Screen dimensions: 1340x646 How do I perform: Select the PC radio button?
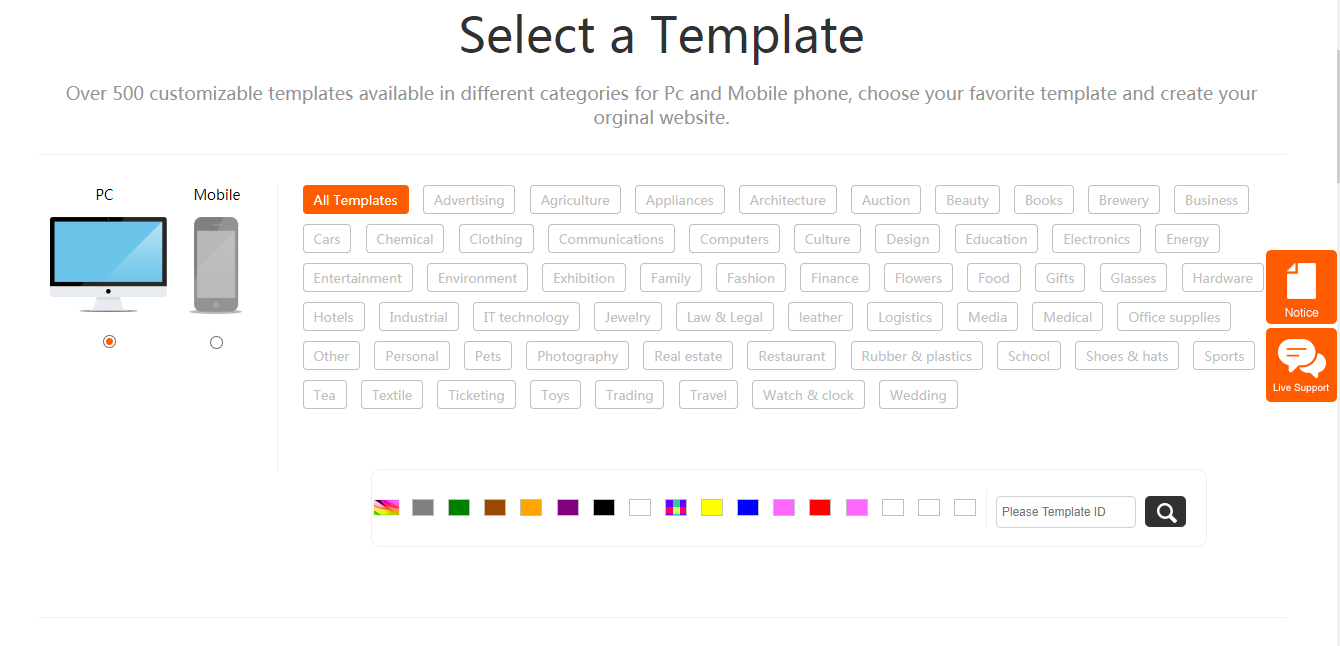110,342
